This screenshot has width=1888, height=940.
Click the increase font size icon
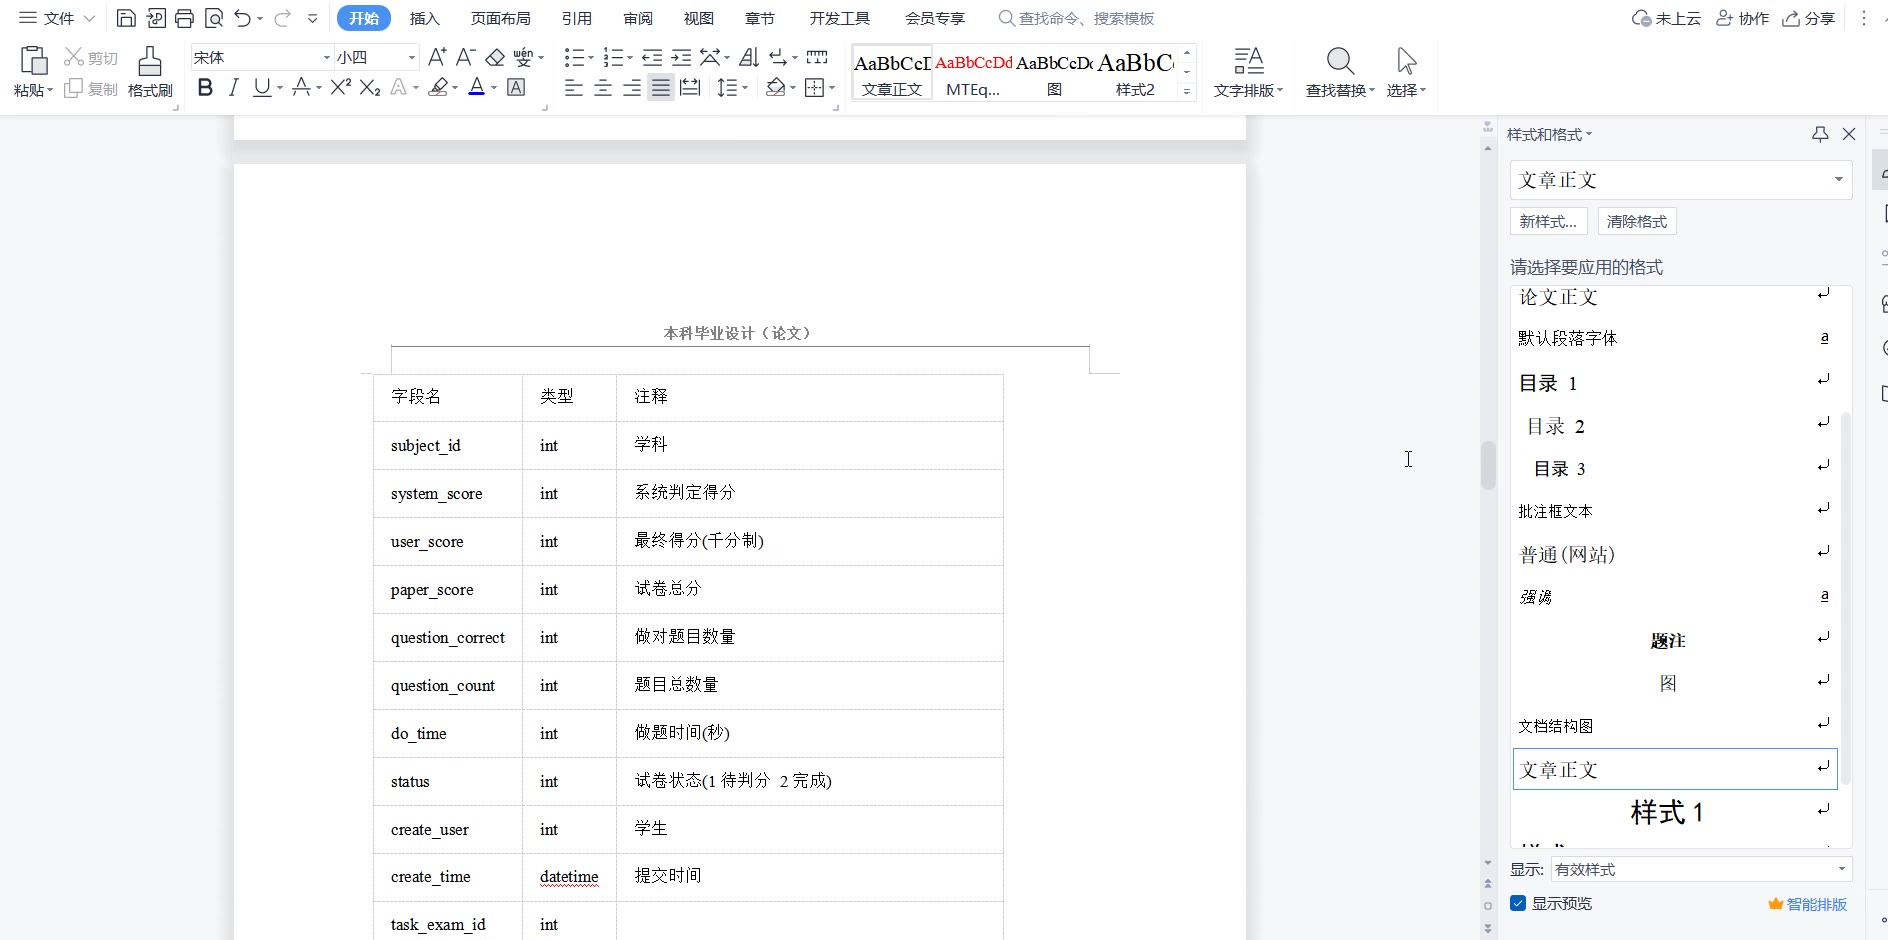[x=437, y=58]
